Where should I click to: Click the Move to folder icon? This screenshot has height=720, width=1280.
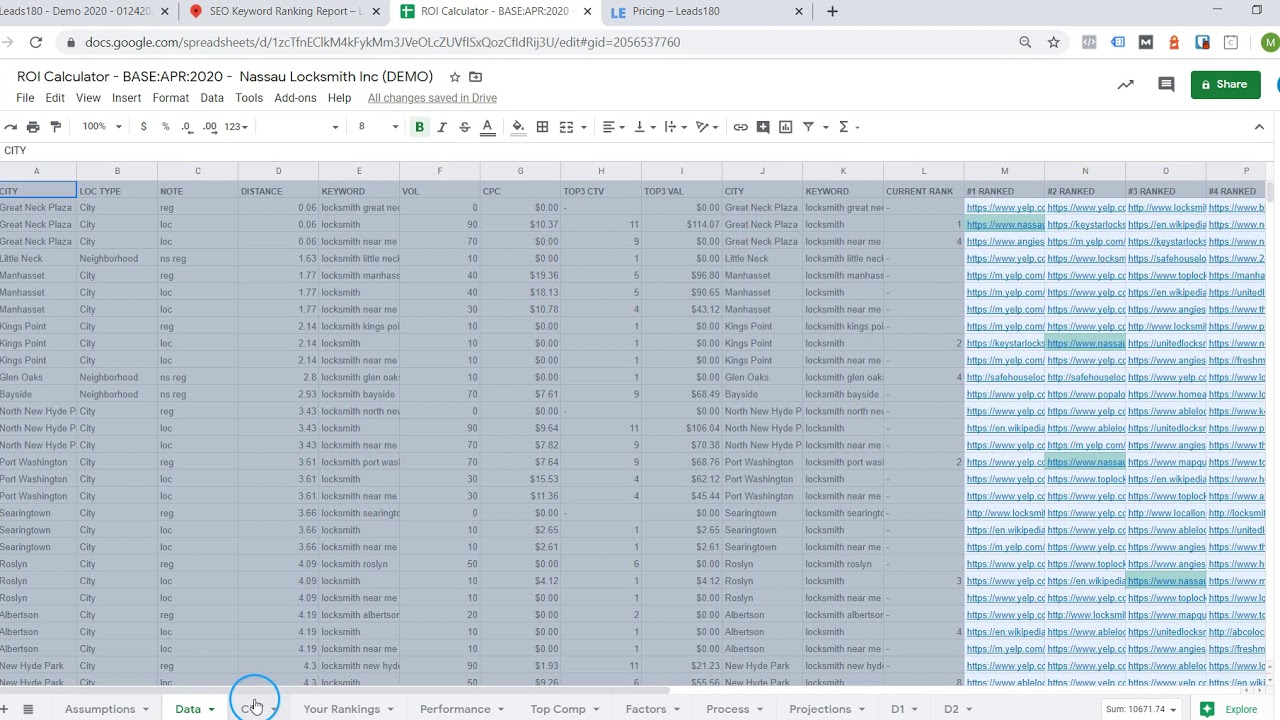click(x=476, y=77)
